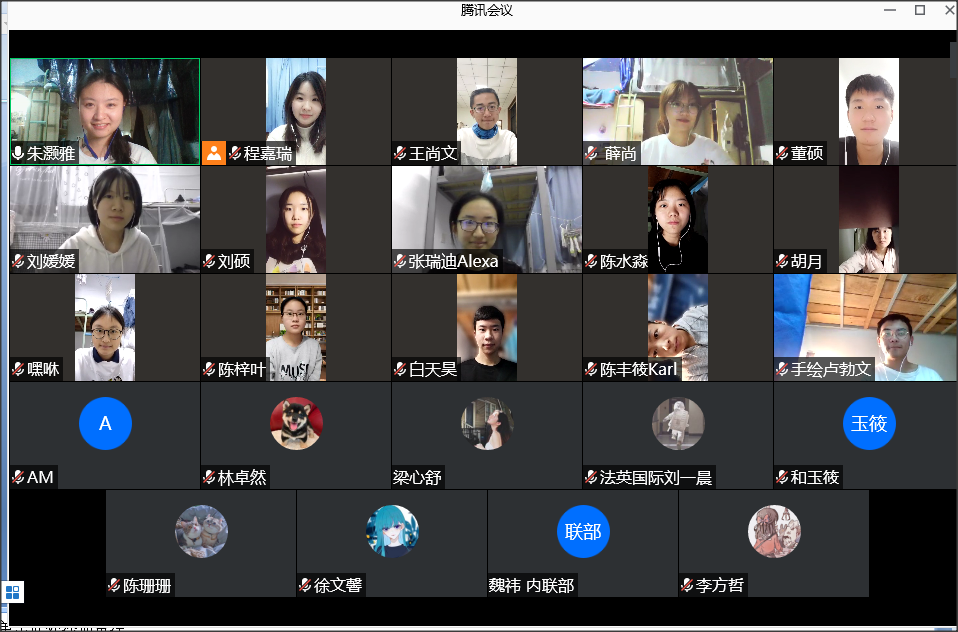
Task: Click 徐文馨's anime profile avatar
Action: (x=391, y=531)
